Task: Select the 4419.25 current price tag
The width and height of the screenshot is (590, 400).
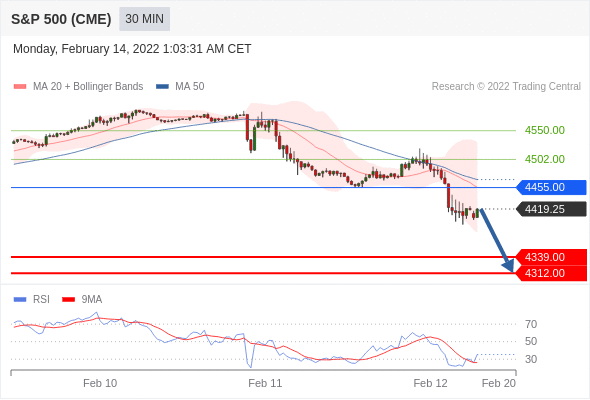Action: pos(551,209)
